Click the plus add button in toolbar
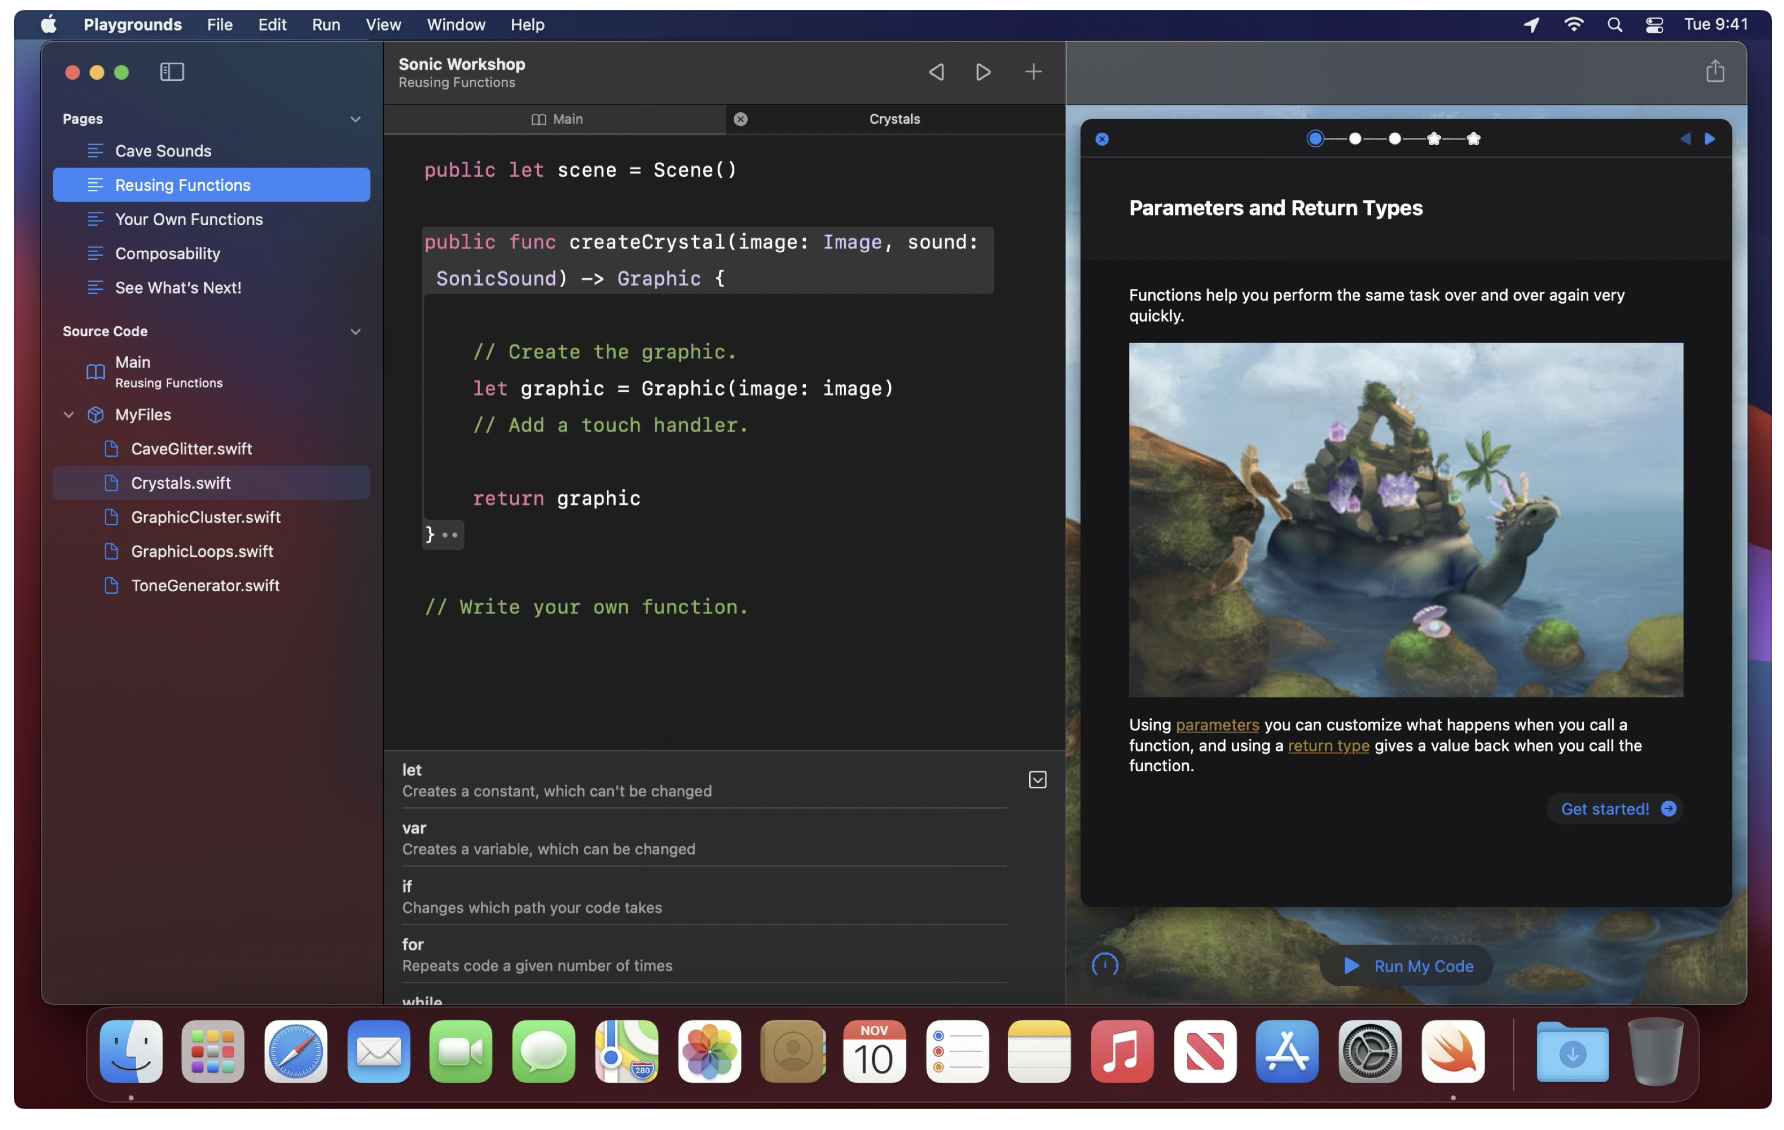Viewport: 1784px width, 1130px height. tap(1033, 72)
